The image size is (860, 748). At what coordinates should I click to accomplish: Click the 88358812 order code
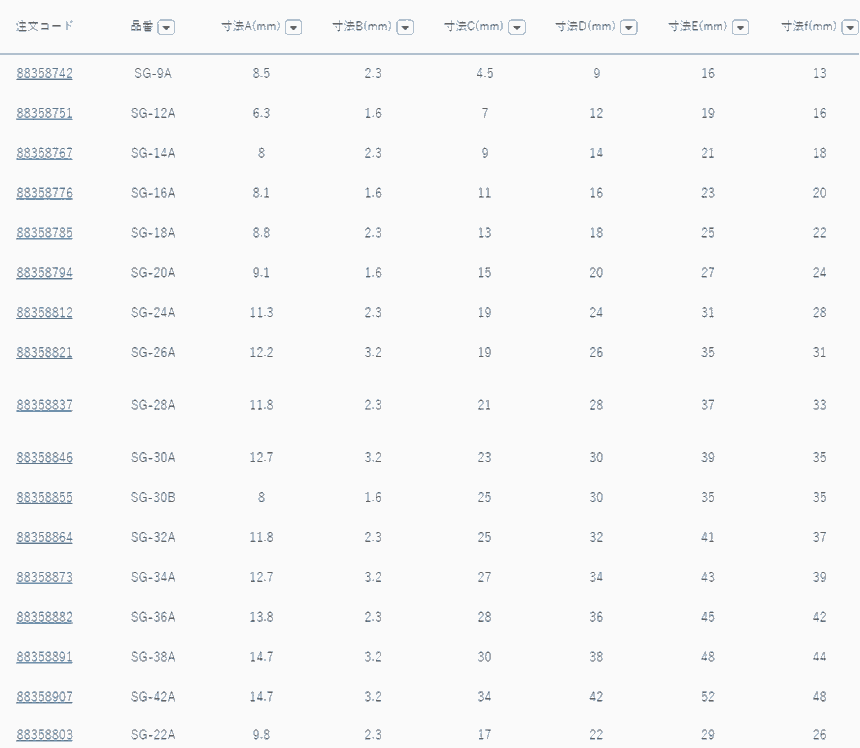[44, 313]
